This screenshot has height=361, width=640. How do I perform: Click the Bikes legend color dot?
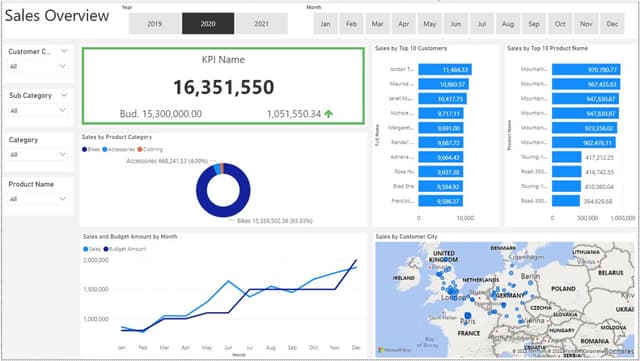tap(84, 149)
